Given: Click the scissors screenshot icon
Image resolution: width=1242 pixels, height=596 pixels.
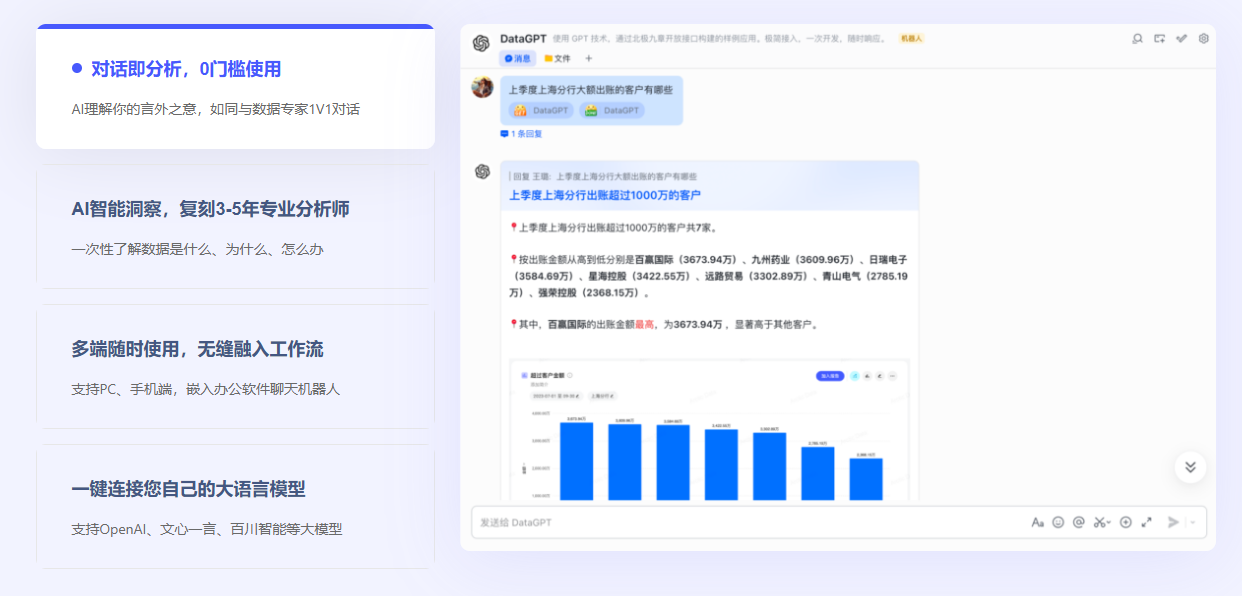Looking at the screenshot, I should [x=1100, y=522].
